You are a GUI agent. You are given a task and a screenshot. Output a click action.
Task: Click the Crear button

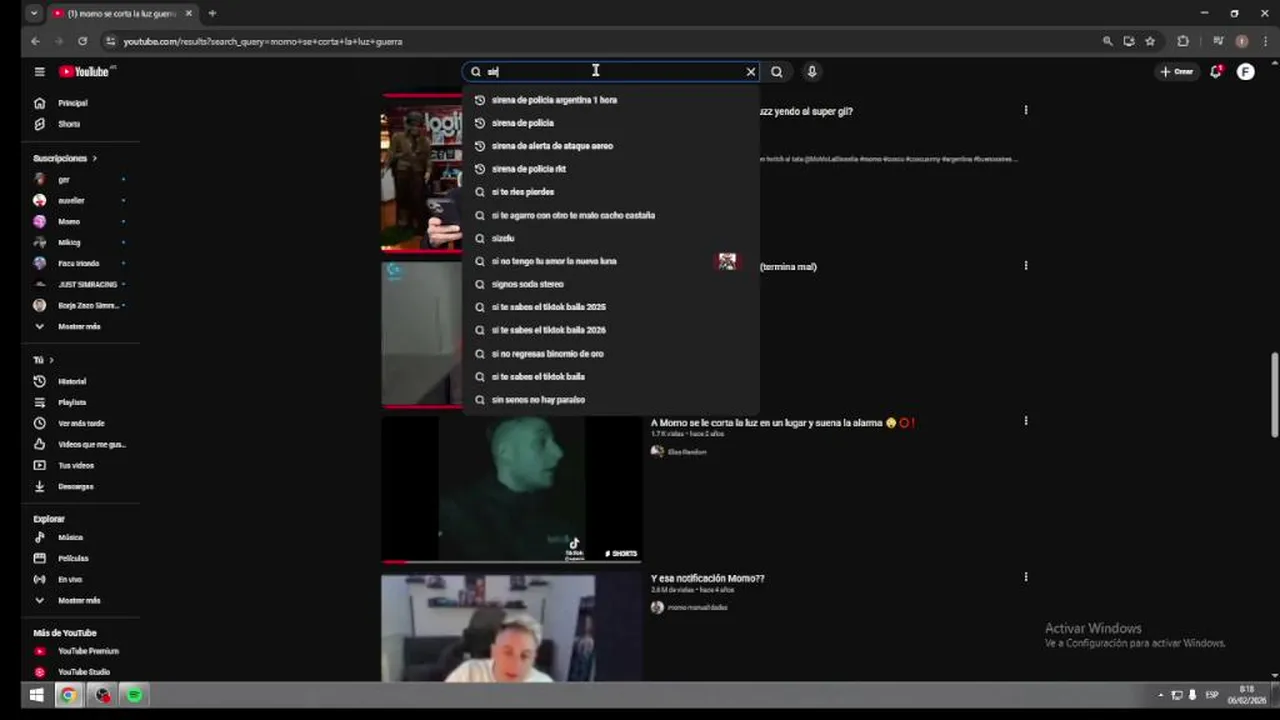(1177, 72)
